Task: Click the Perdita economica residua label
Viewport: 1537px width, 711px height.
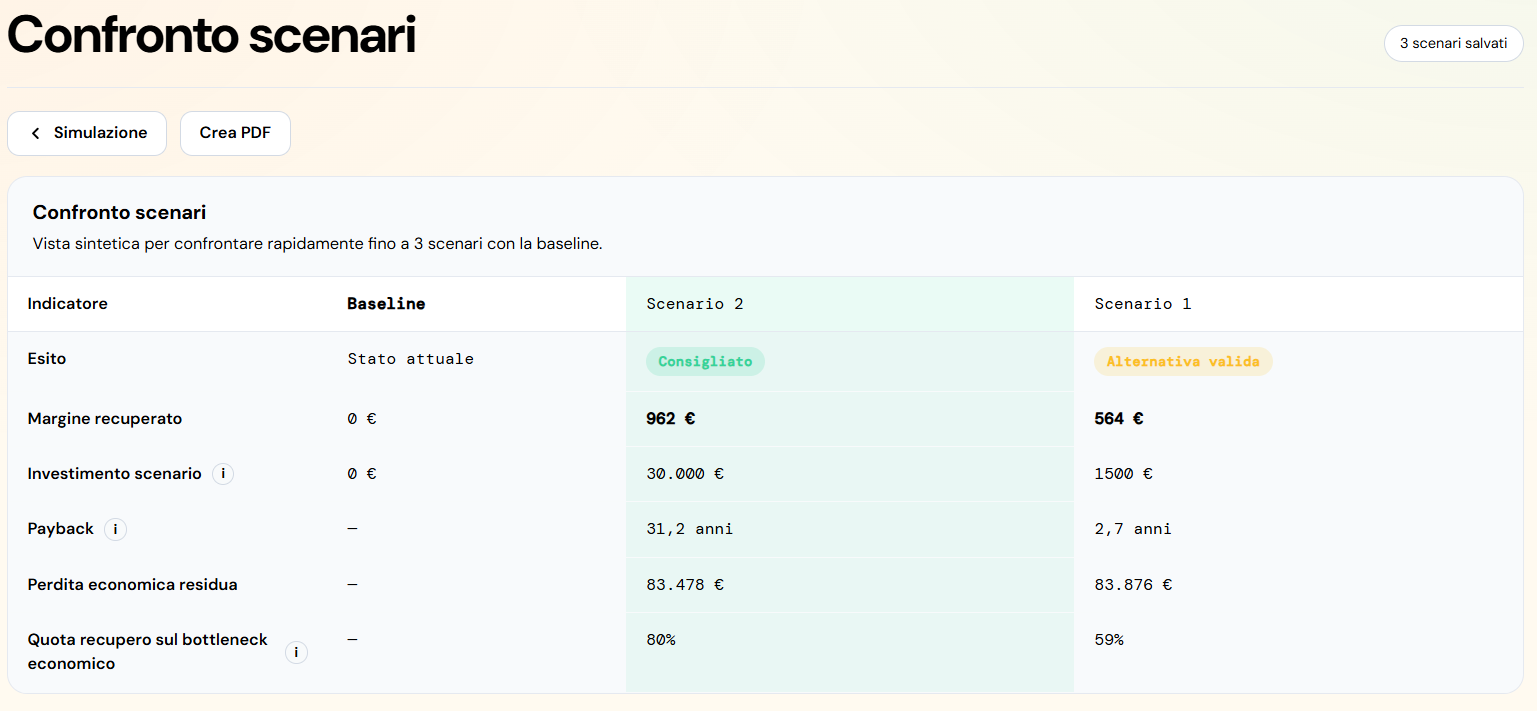Action: pos(132,584)
